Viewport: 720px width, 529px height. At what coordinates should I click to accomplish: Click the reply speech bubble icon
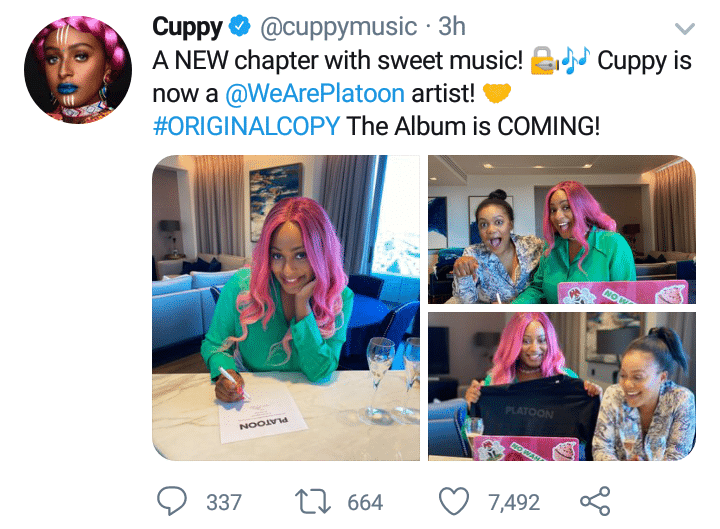[172, 501]
